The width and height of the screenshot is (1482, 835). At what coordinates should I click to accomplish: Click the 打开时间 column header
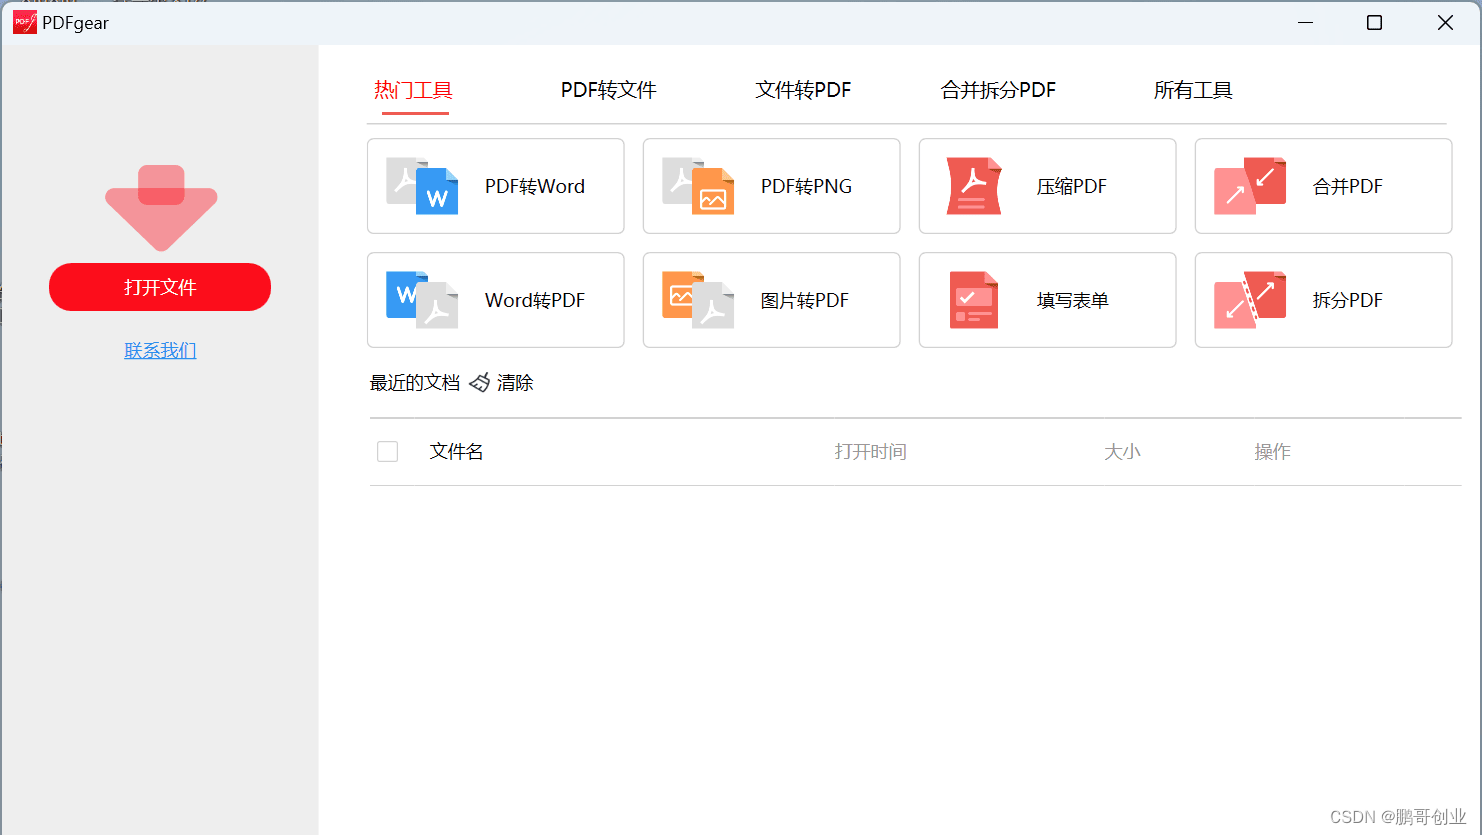[x=871, y=452]
